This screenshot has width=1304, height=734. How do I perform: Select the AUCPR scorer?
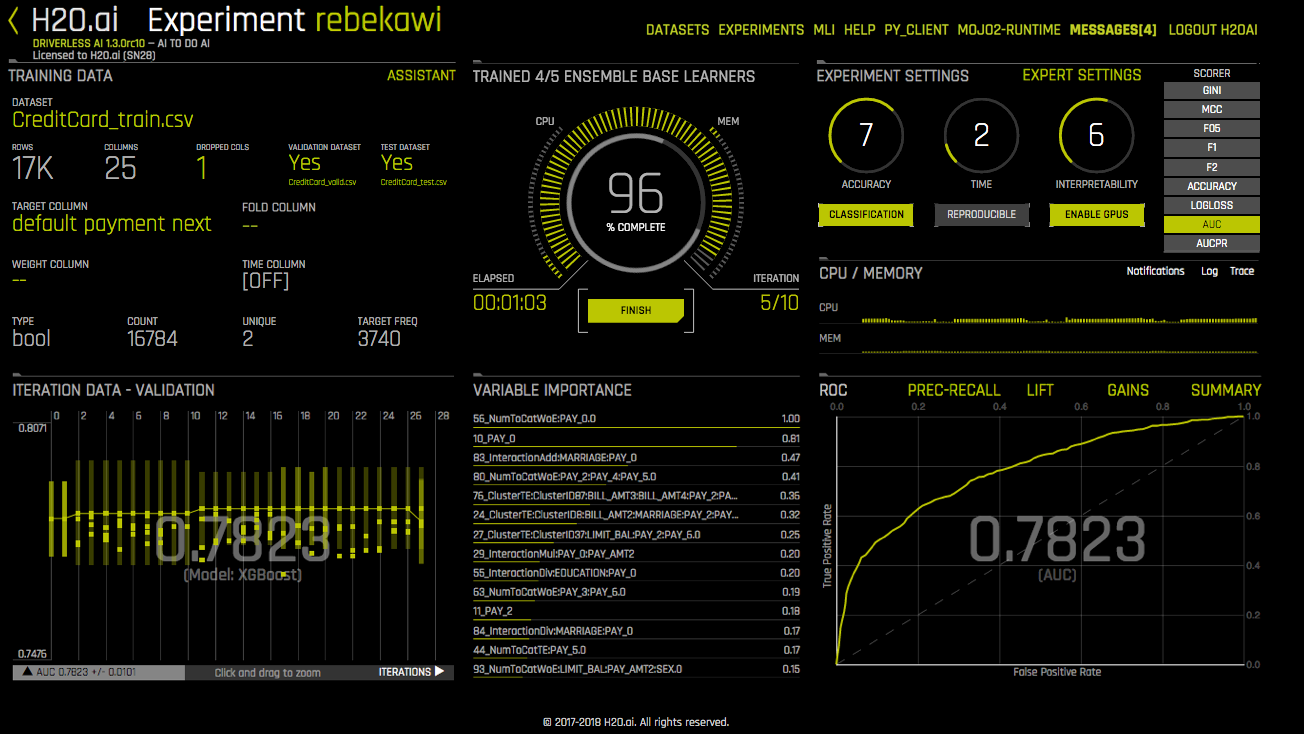click(1211, 243)
